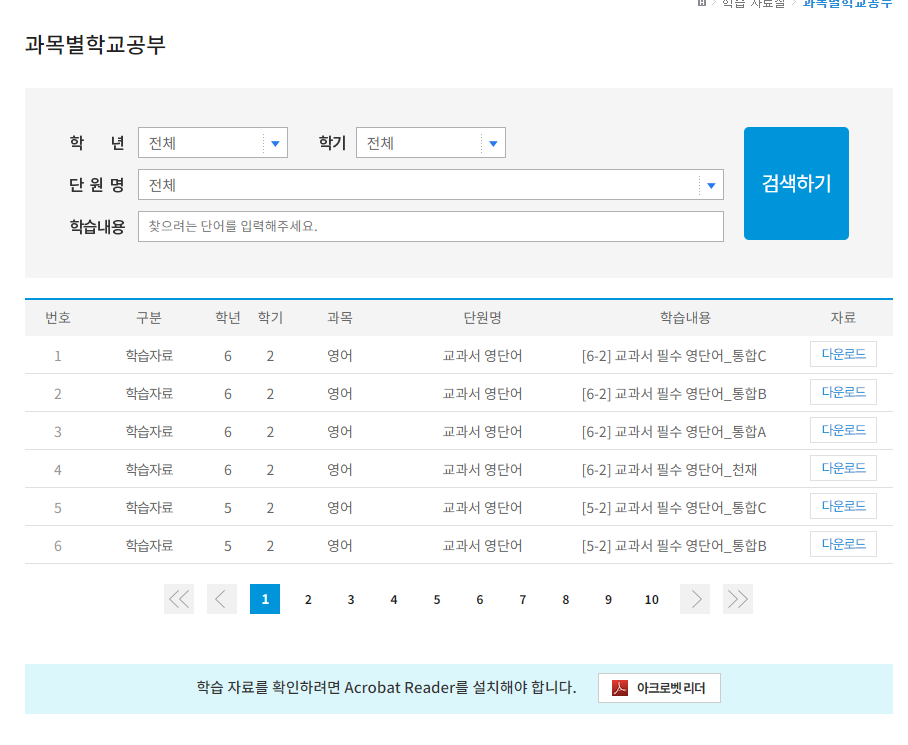Select page 3 in pagination

(351, 600)
